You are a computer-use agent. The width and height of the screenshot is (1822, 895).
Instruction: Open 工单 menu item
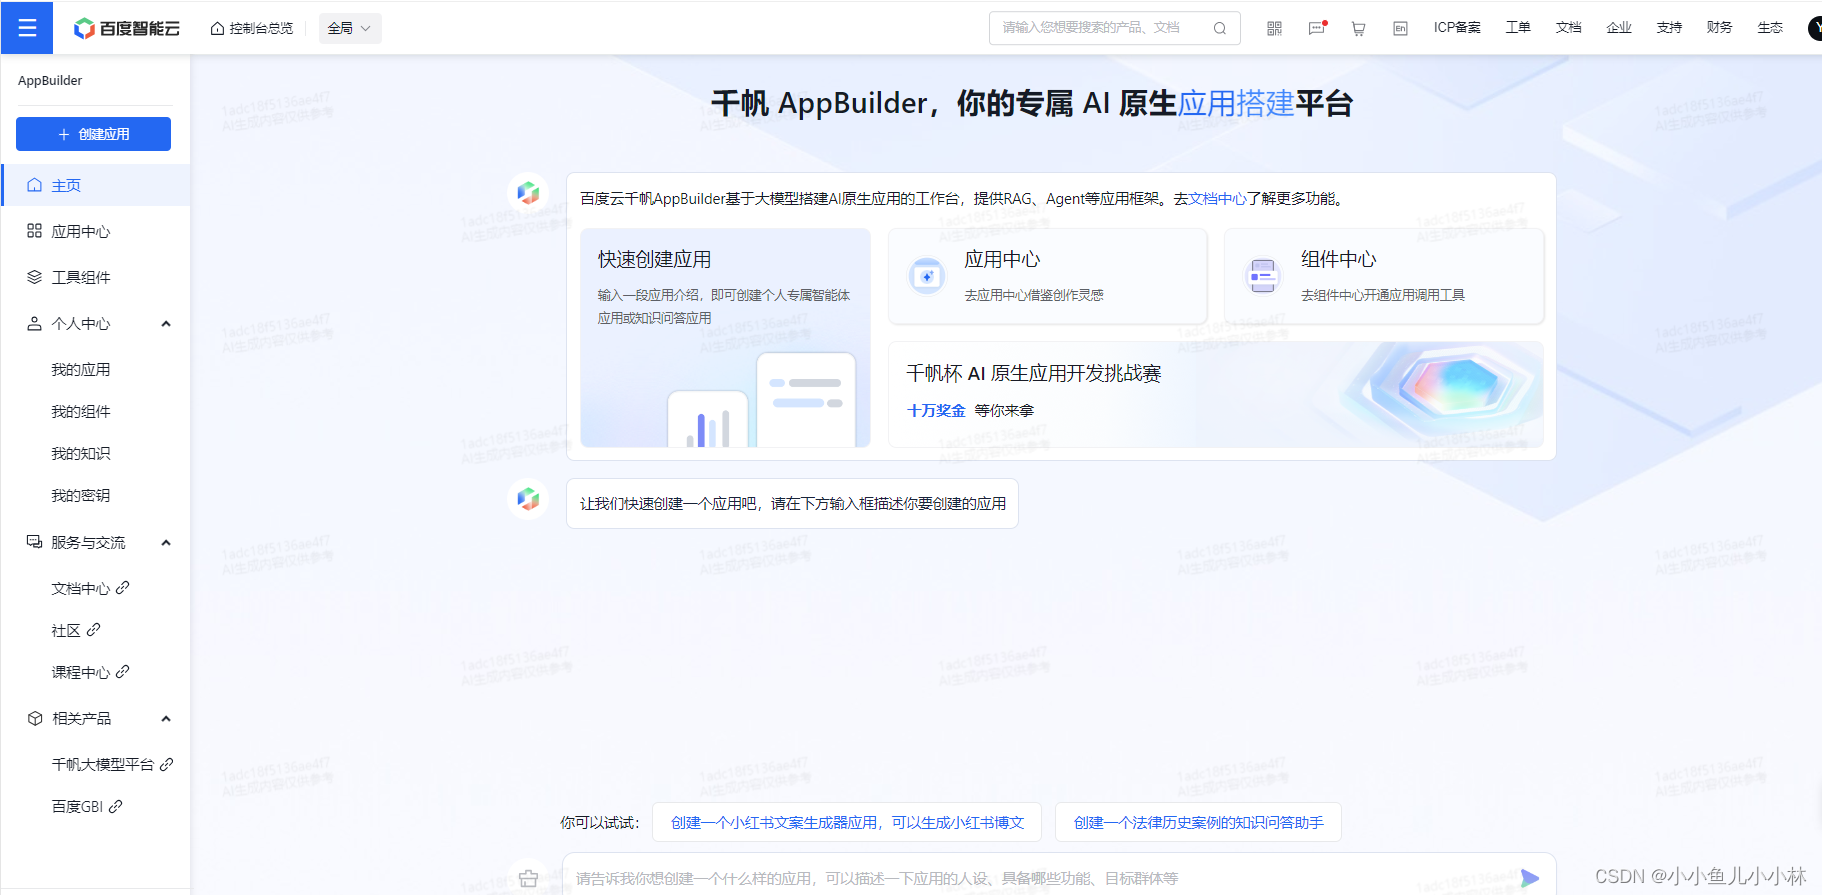pos(1518,28)
